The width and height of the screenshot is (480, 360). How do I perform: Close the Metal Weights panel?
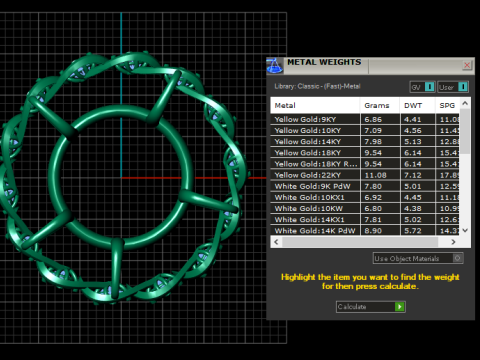tap(467, 65)
